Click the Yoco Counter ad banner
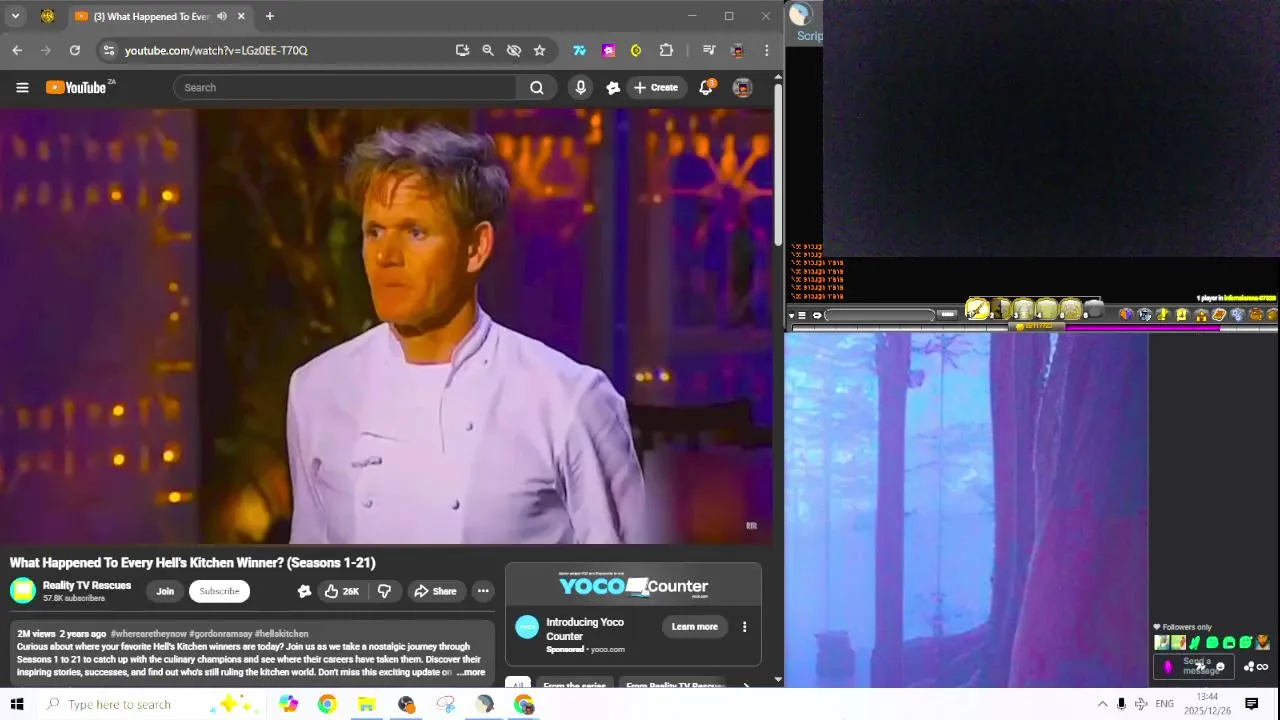The height and width of the screenshot is (720, 1280). 633,586
